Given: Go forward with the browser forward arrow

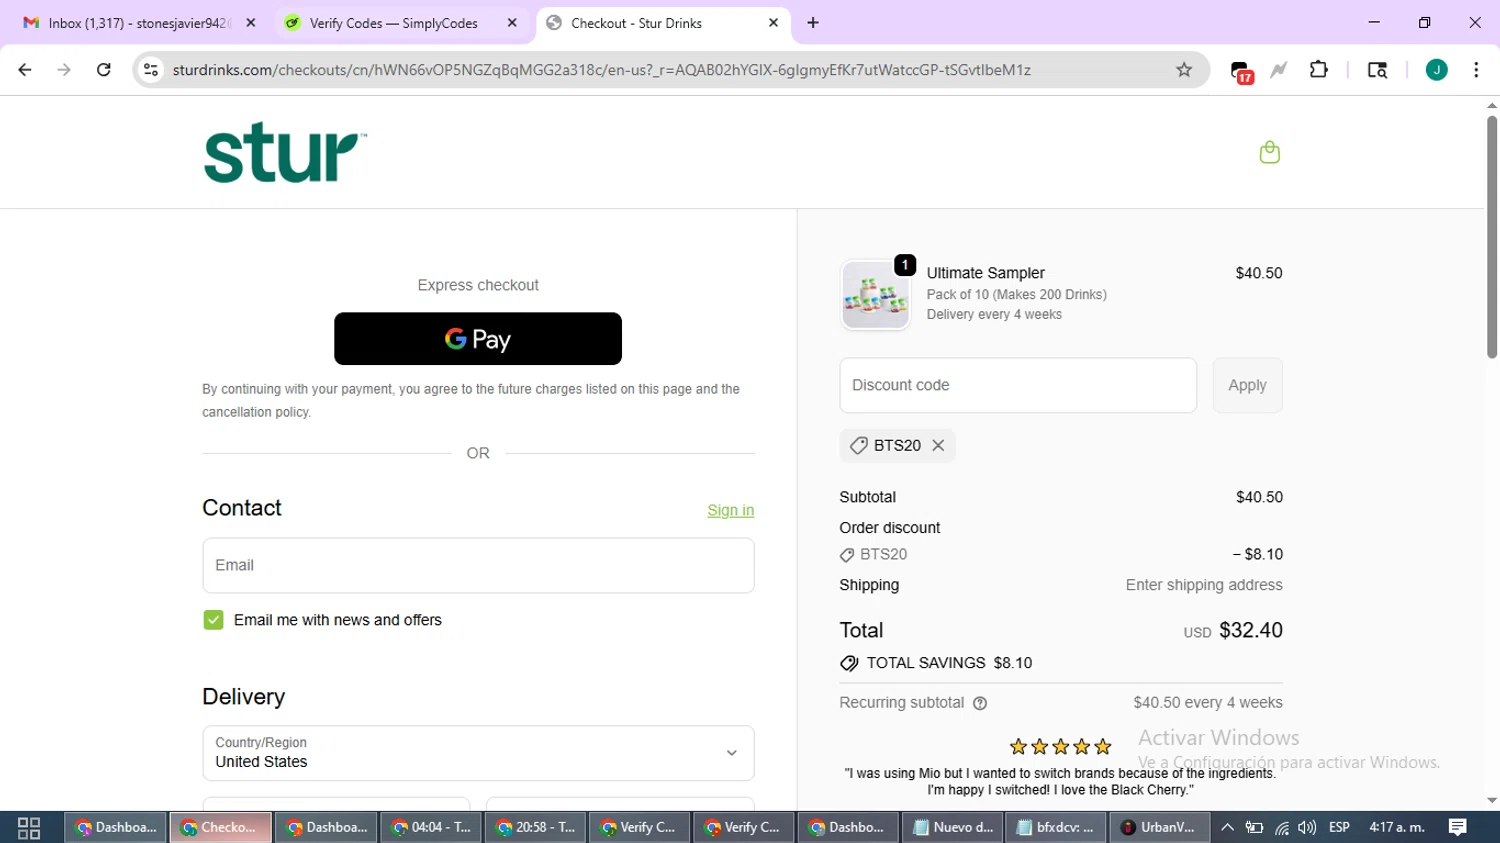Looking at the screenshot, I should (64, 70).
